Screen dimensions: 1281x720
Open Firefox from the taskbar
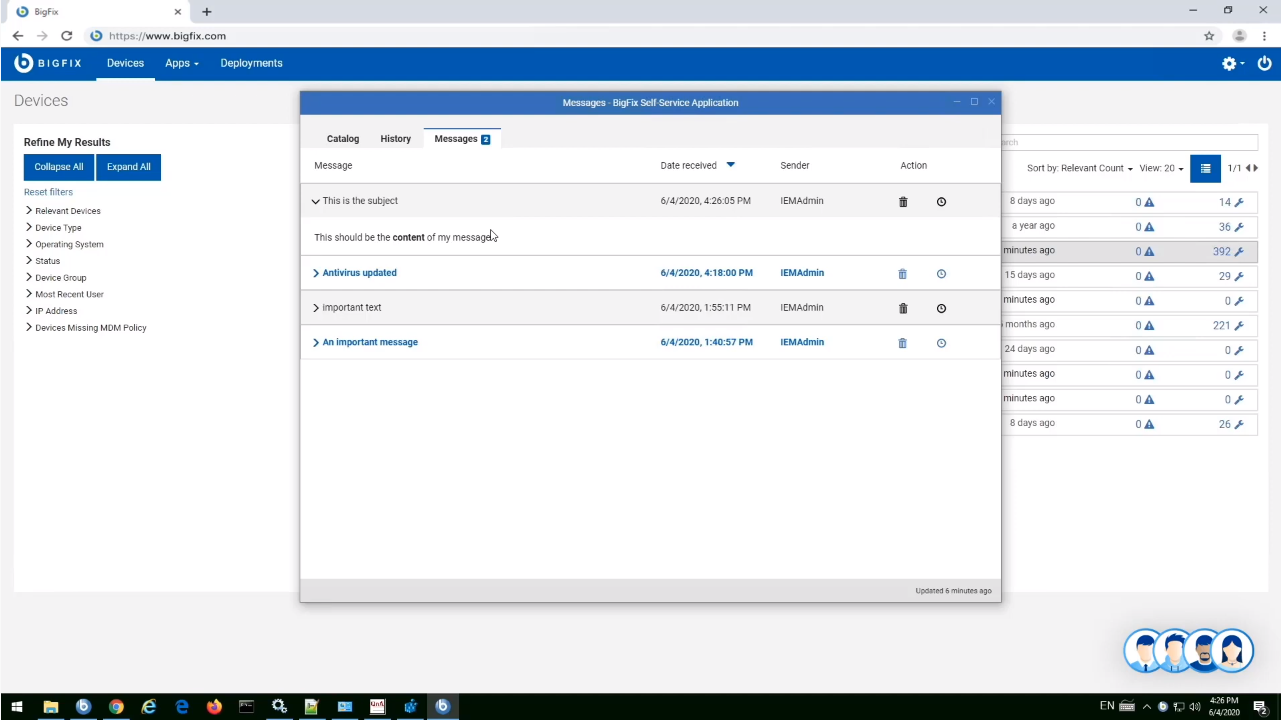tap(214, 707)
